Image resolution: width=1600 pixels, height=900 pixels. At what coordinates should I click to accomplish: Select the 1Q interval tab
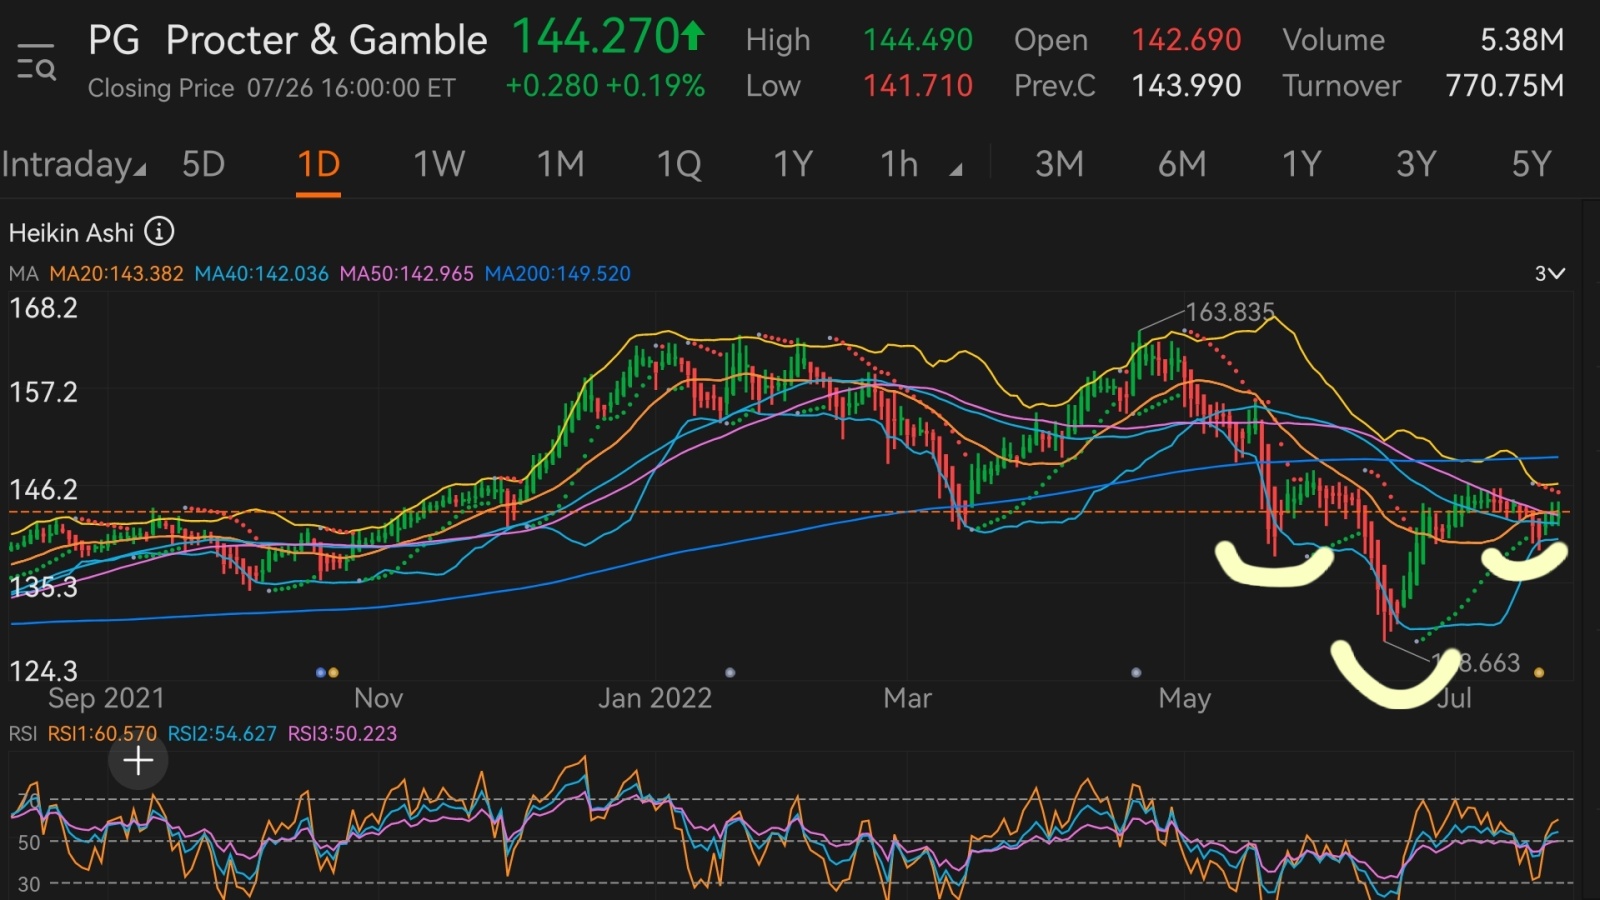click(x=679, y=164)
